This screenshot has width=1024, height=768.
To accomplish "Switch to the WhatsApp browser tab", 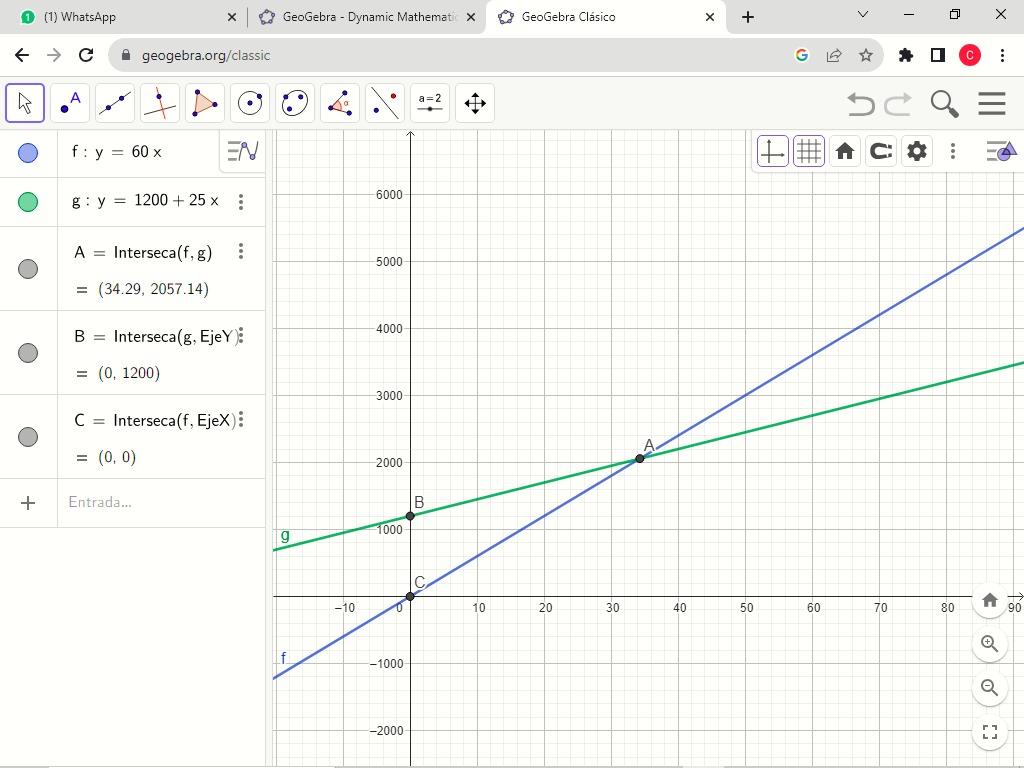I will (80, 17).
